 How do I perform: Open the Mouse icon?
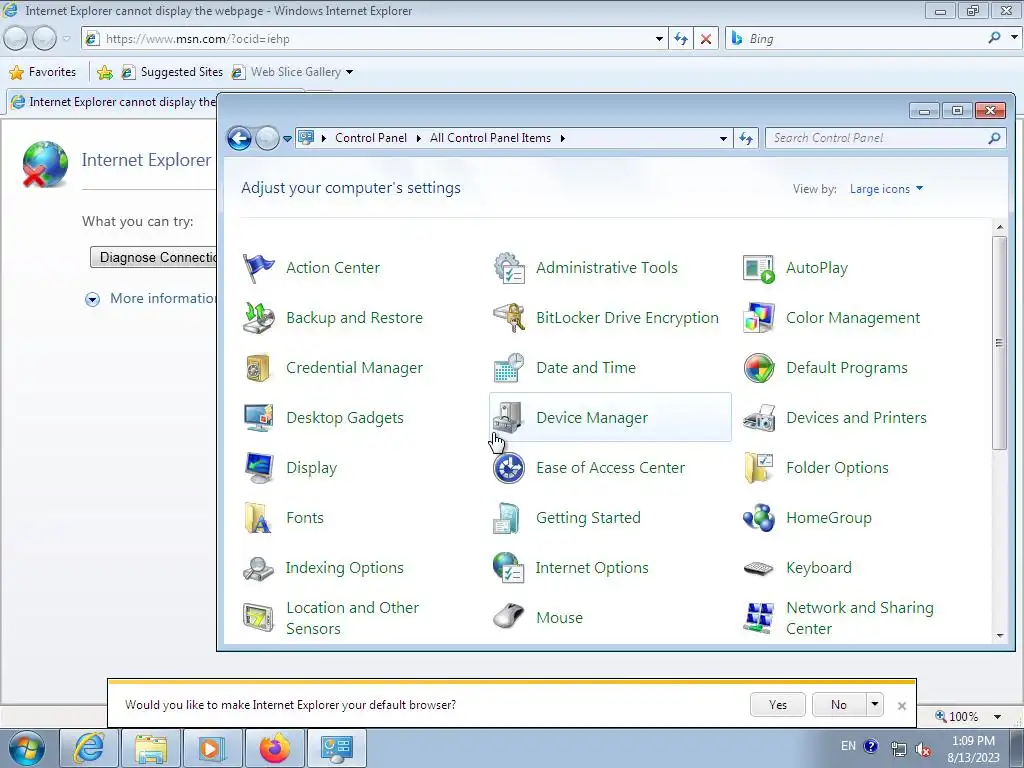[509, 618]
